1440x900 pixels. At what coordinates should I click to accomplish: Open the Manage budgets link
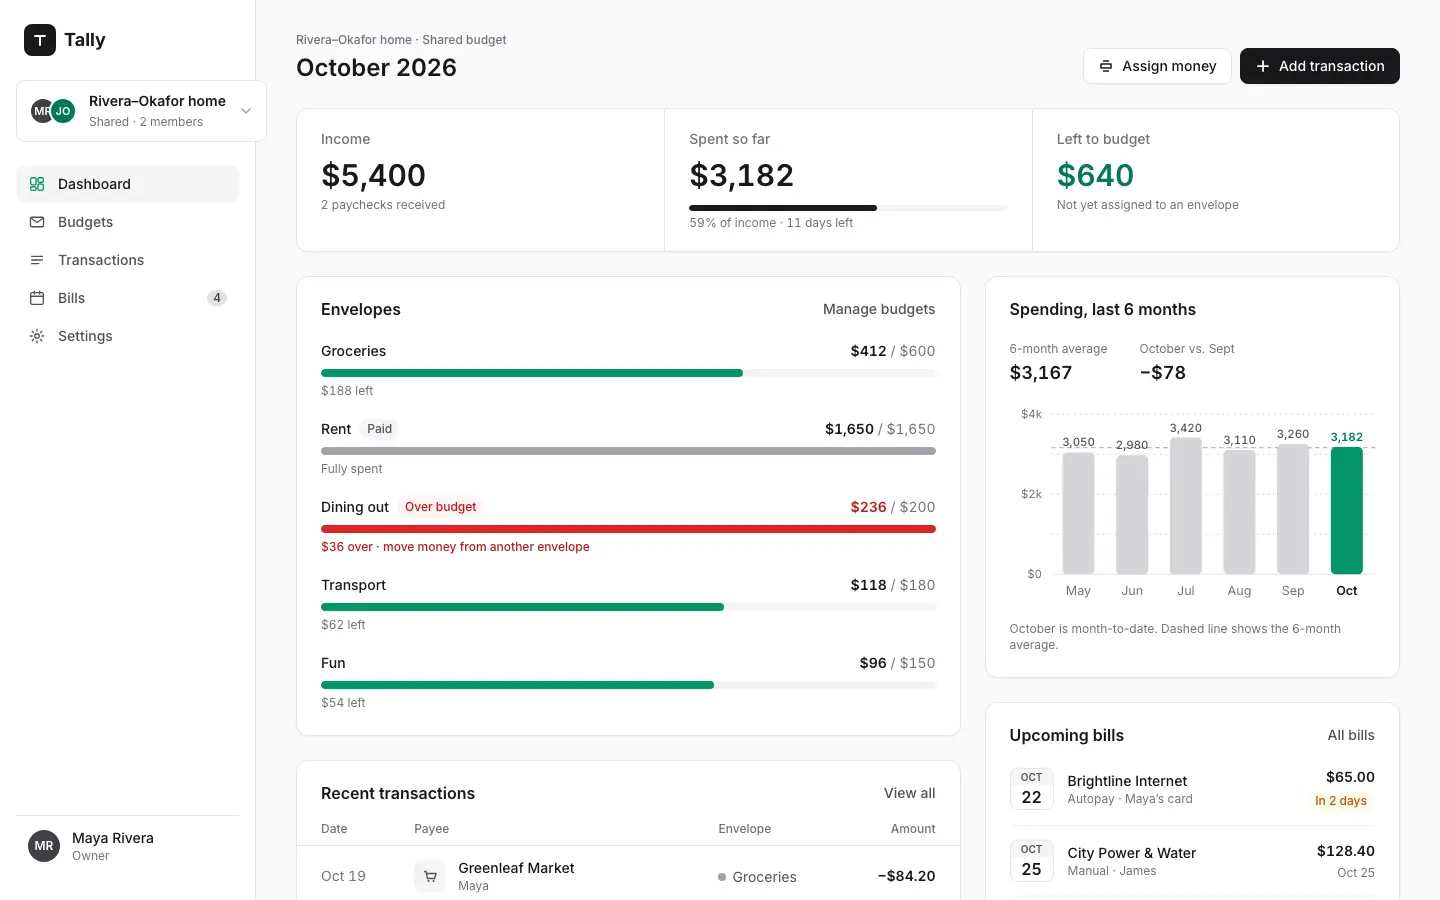point(879,309)
